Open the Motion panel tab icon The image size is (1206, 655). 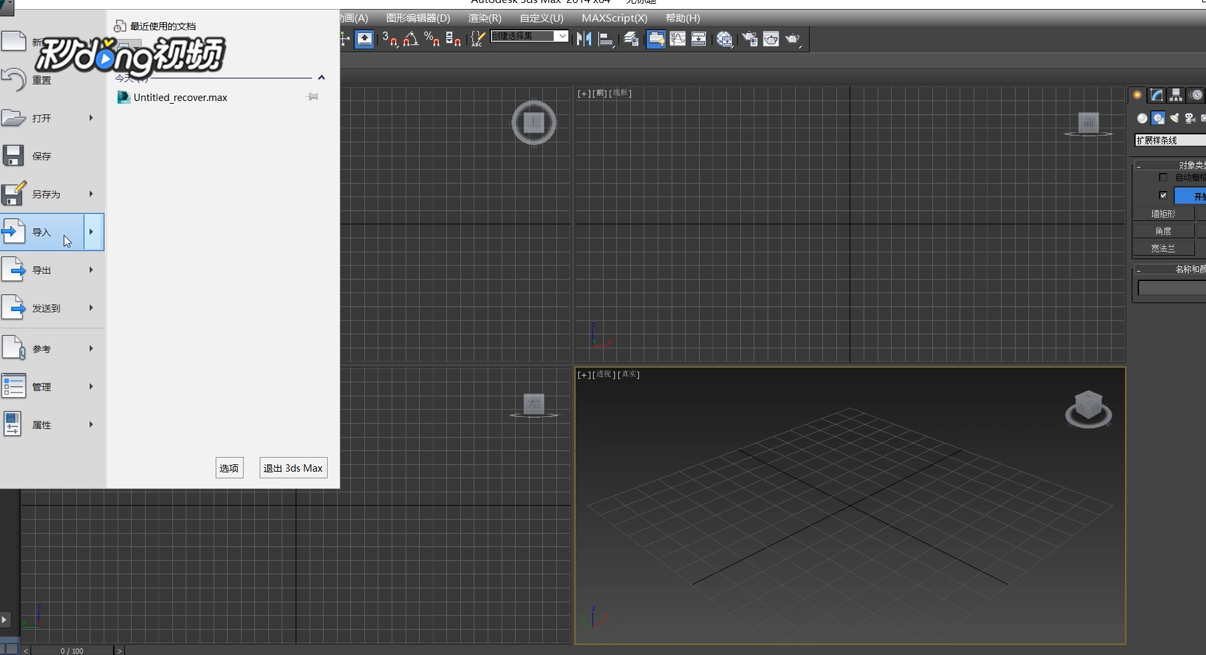coord(1196,95)
